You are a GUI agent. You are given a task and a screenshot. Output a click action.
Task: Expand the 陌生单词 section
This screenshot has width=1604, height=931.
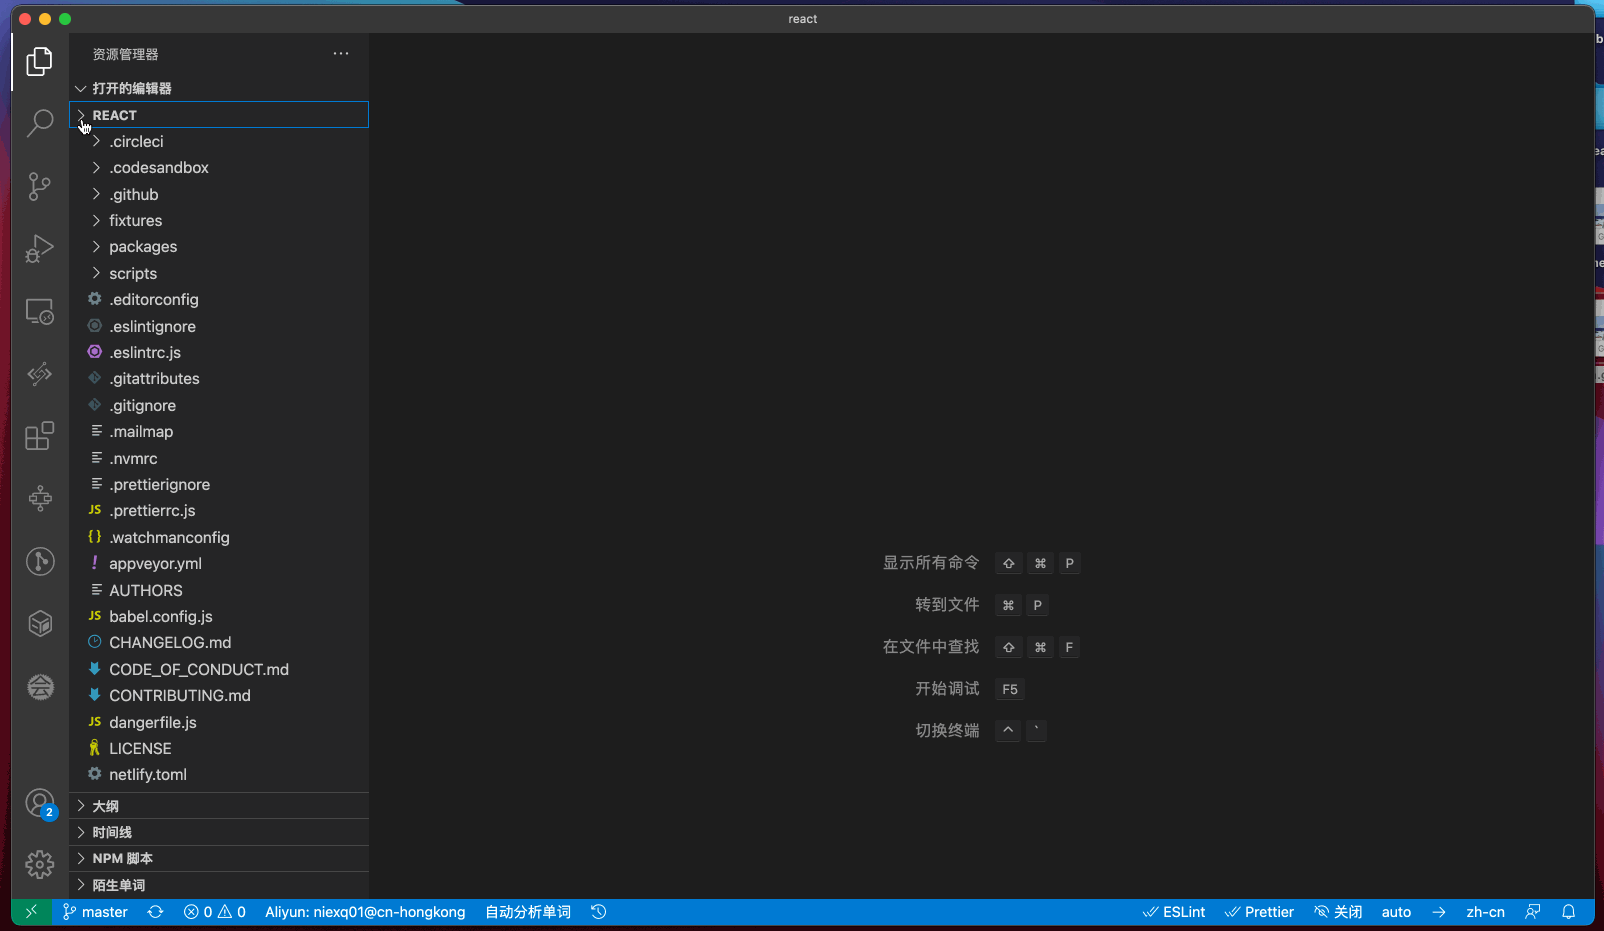click(219, 885)
